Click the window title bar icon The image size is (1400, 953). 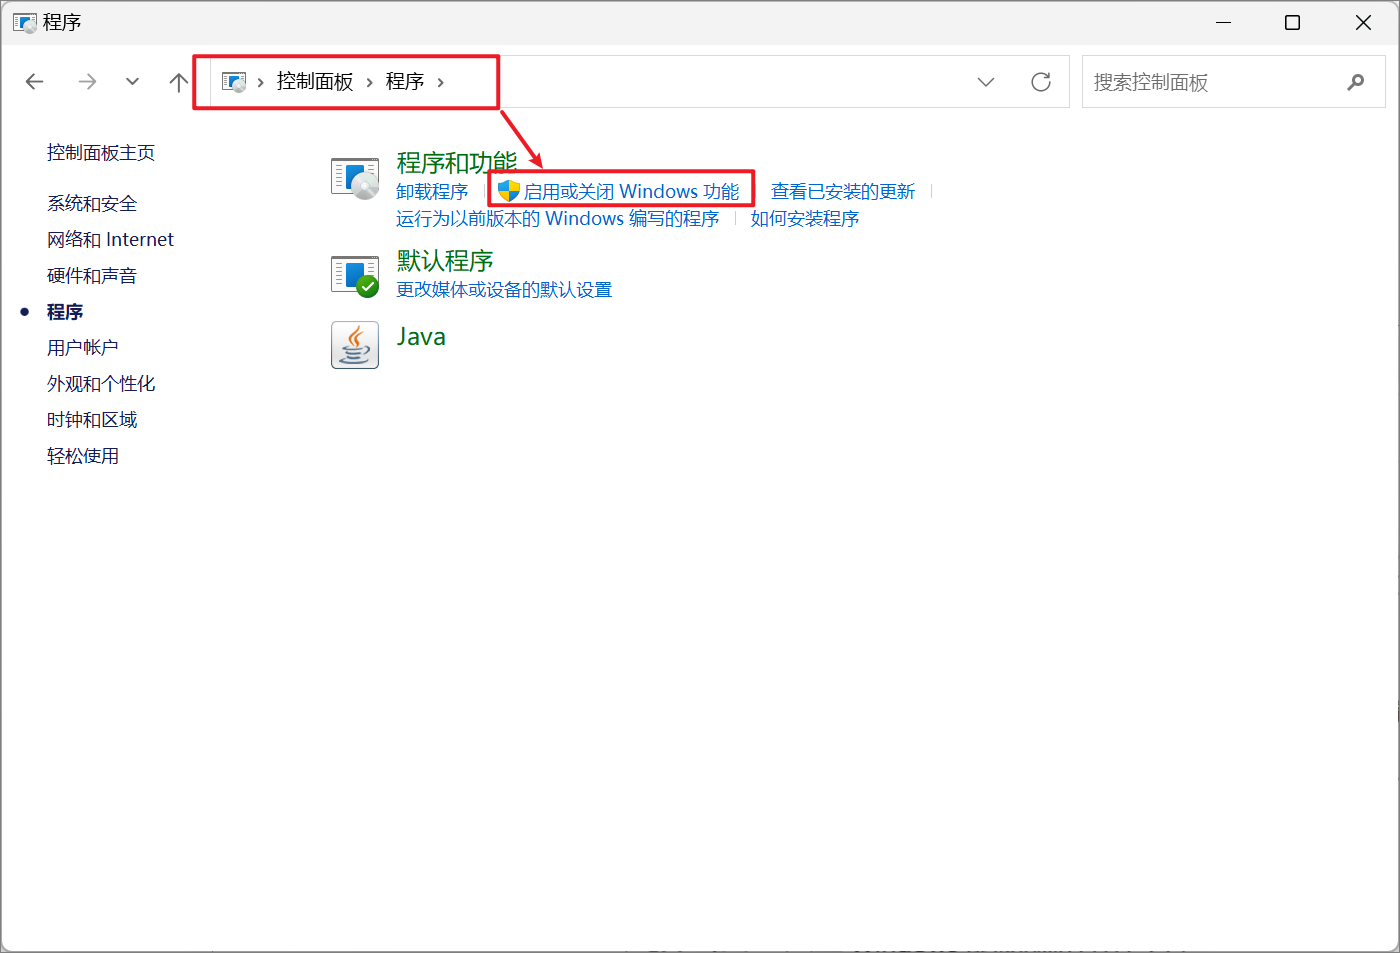pyautogui.click(x=25, y=22)
